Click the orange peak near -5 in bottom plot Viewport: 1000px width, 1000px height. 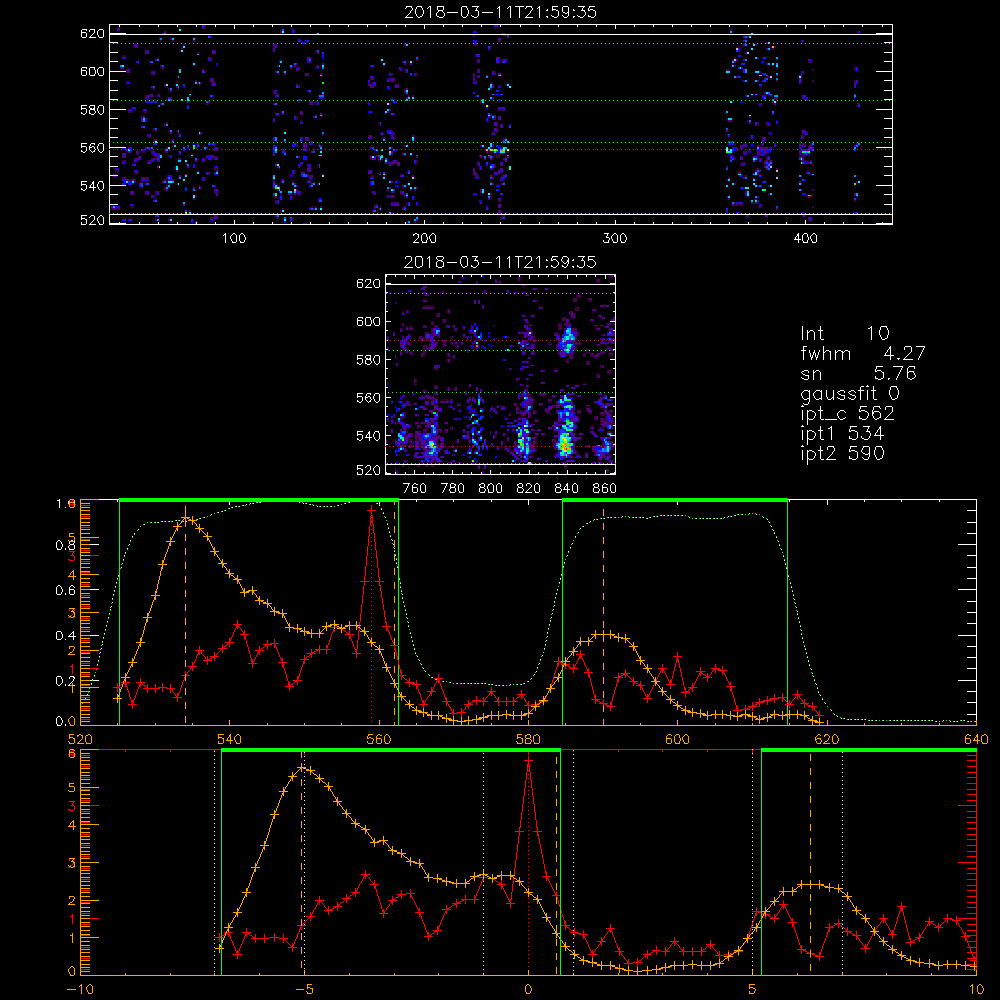click(303, 768)
